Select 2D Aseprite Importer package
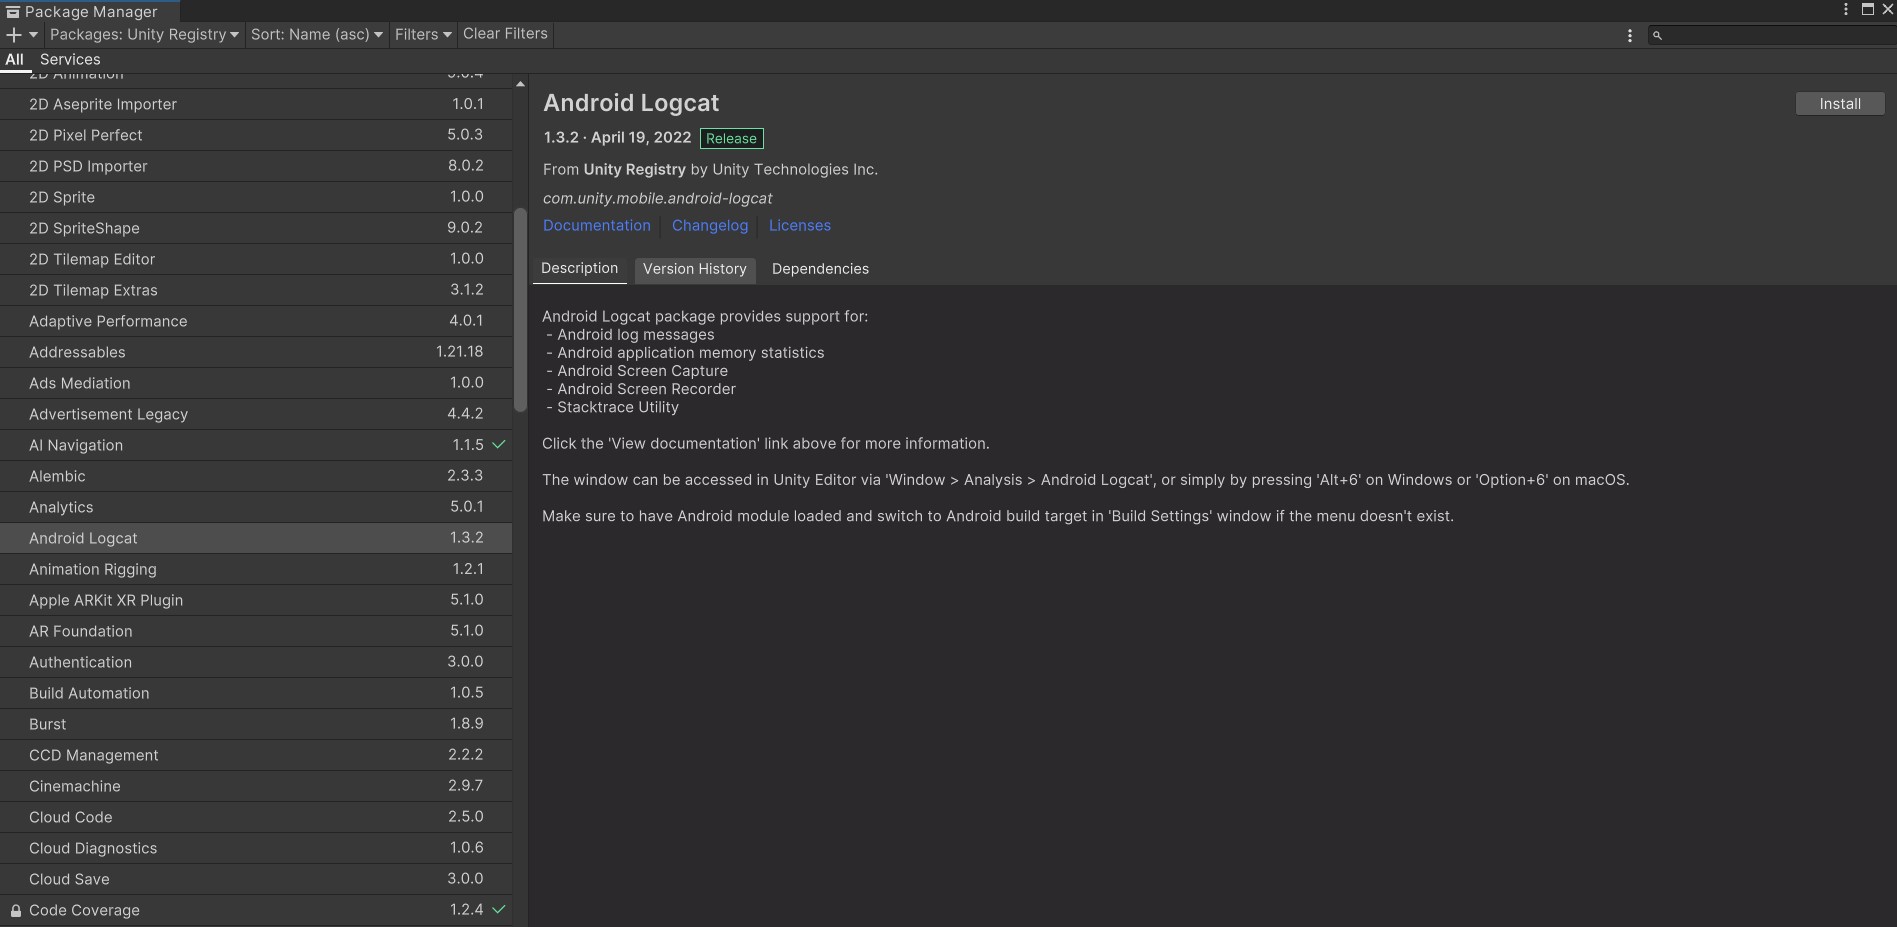Viewport: 1897px width, 927px height. coord(256,104)
